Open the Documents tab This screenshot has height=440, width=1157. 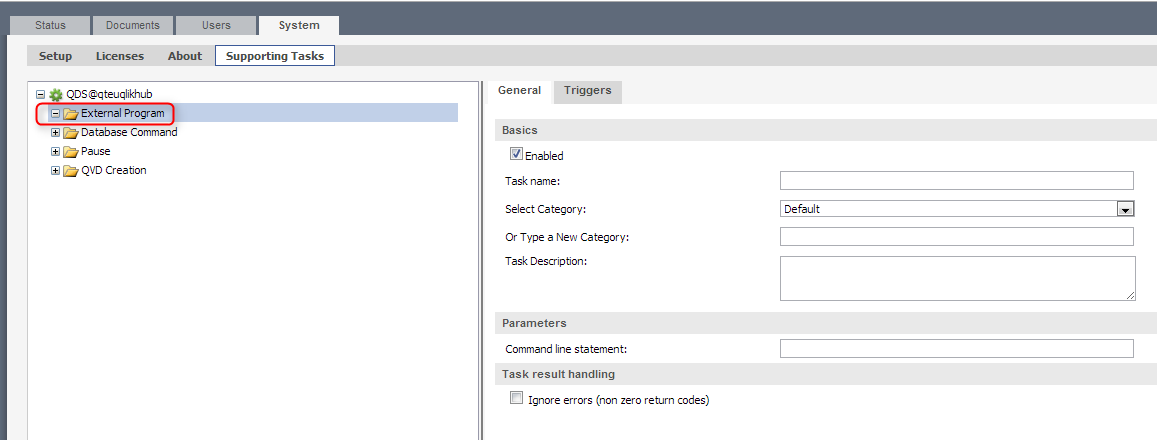pyautogui.click(x=133, y=25)
